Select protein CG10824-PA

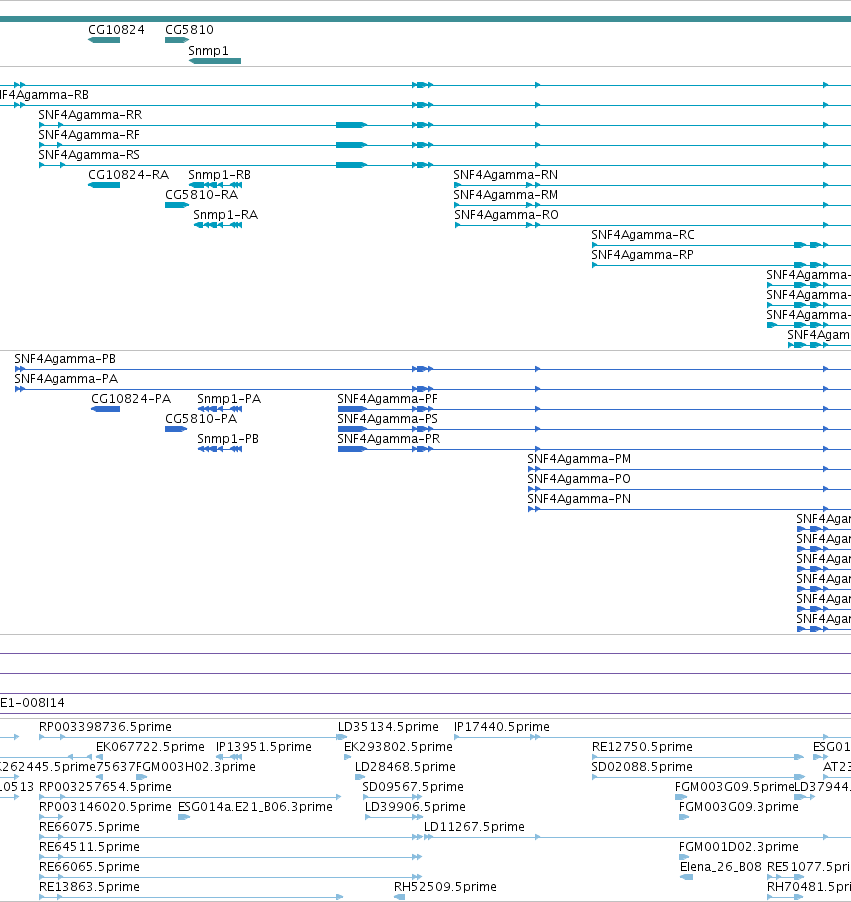[131, 399]
